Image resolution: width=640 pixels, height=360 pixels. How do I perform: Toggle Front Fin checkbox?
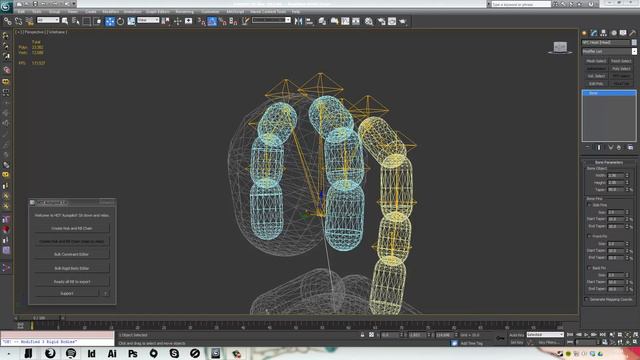(x=589, y=236)
